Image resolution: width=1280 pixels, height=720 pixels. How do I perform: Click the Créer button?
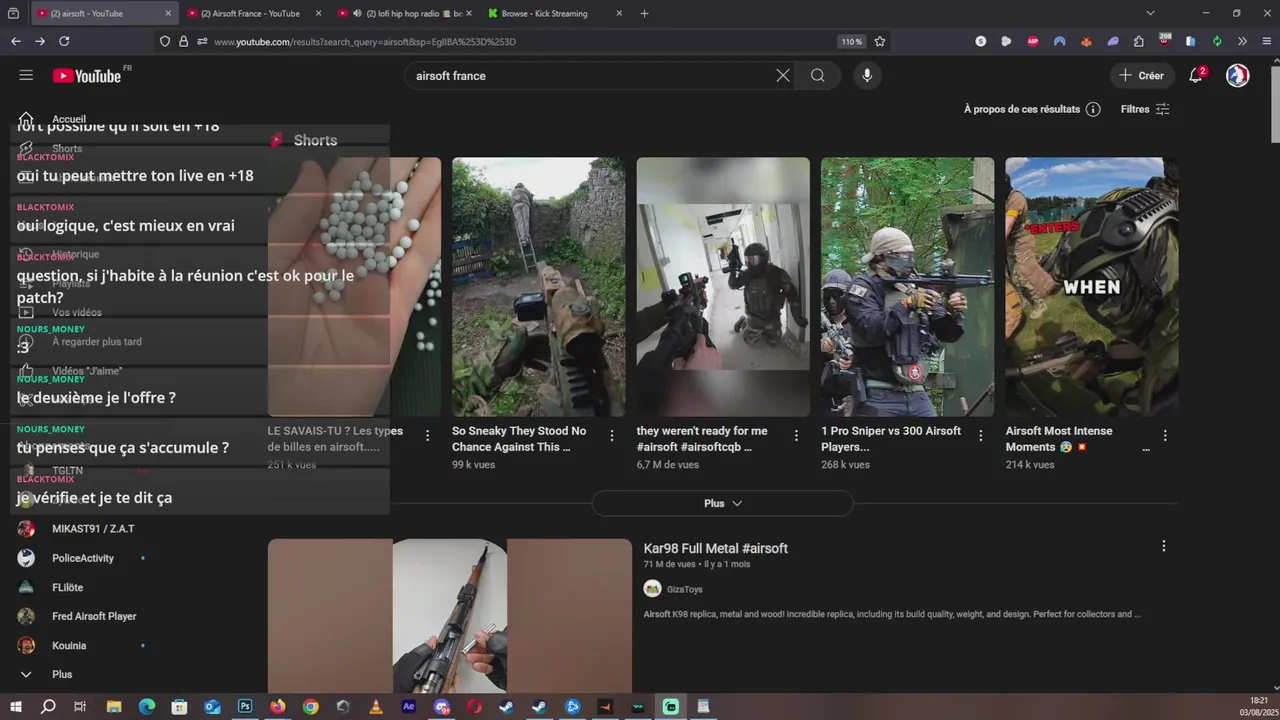[x=1141, y=76]
